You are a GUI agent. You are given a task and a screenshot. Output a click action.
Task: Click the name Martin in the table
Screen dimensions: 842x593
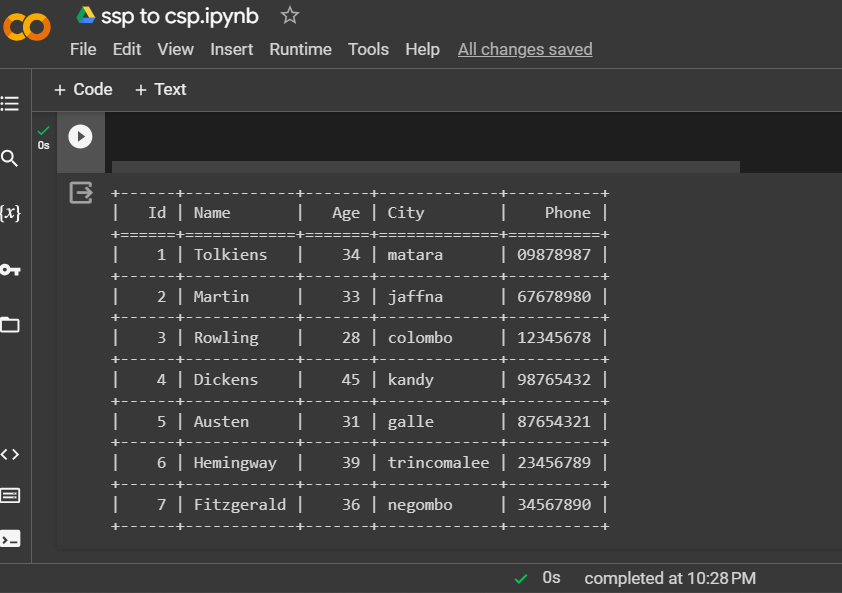click(221, 296)
